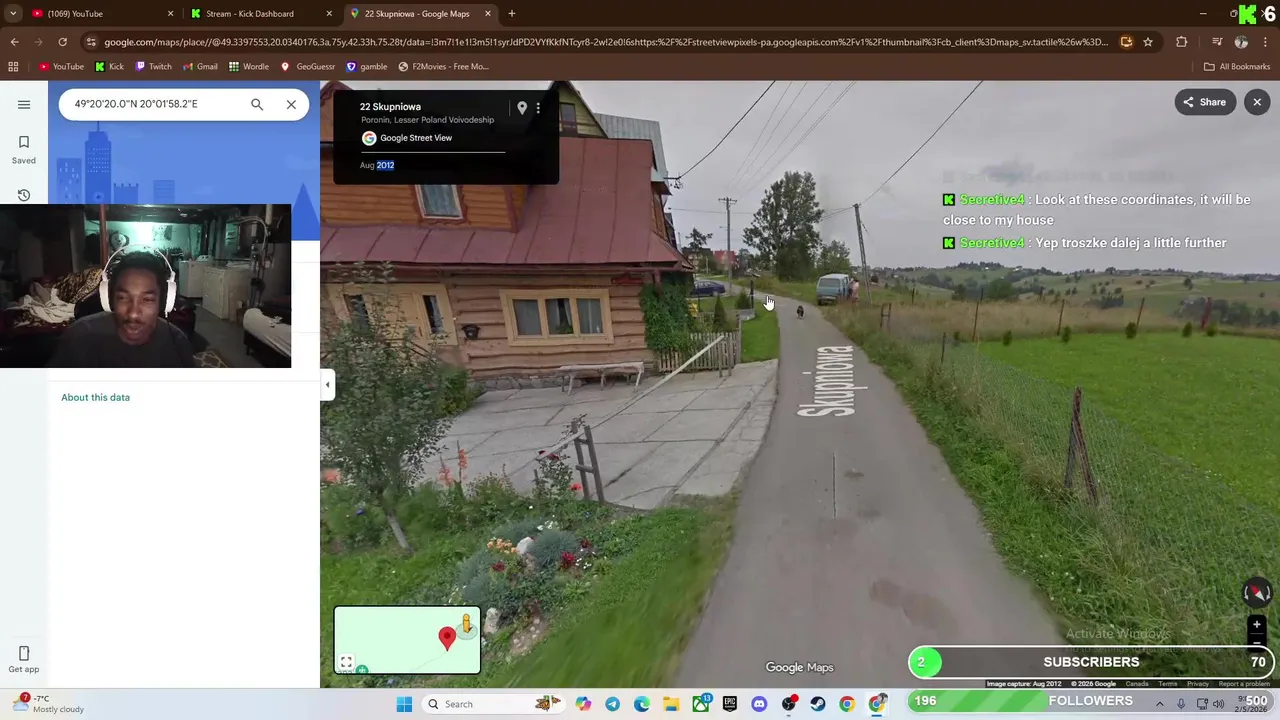
Task: Open the About this data link
Action: [x=95, y=397]
